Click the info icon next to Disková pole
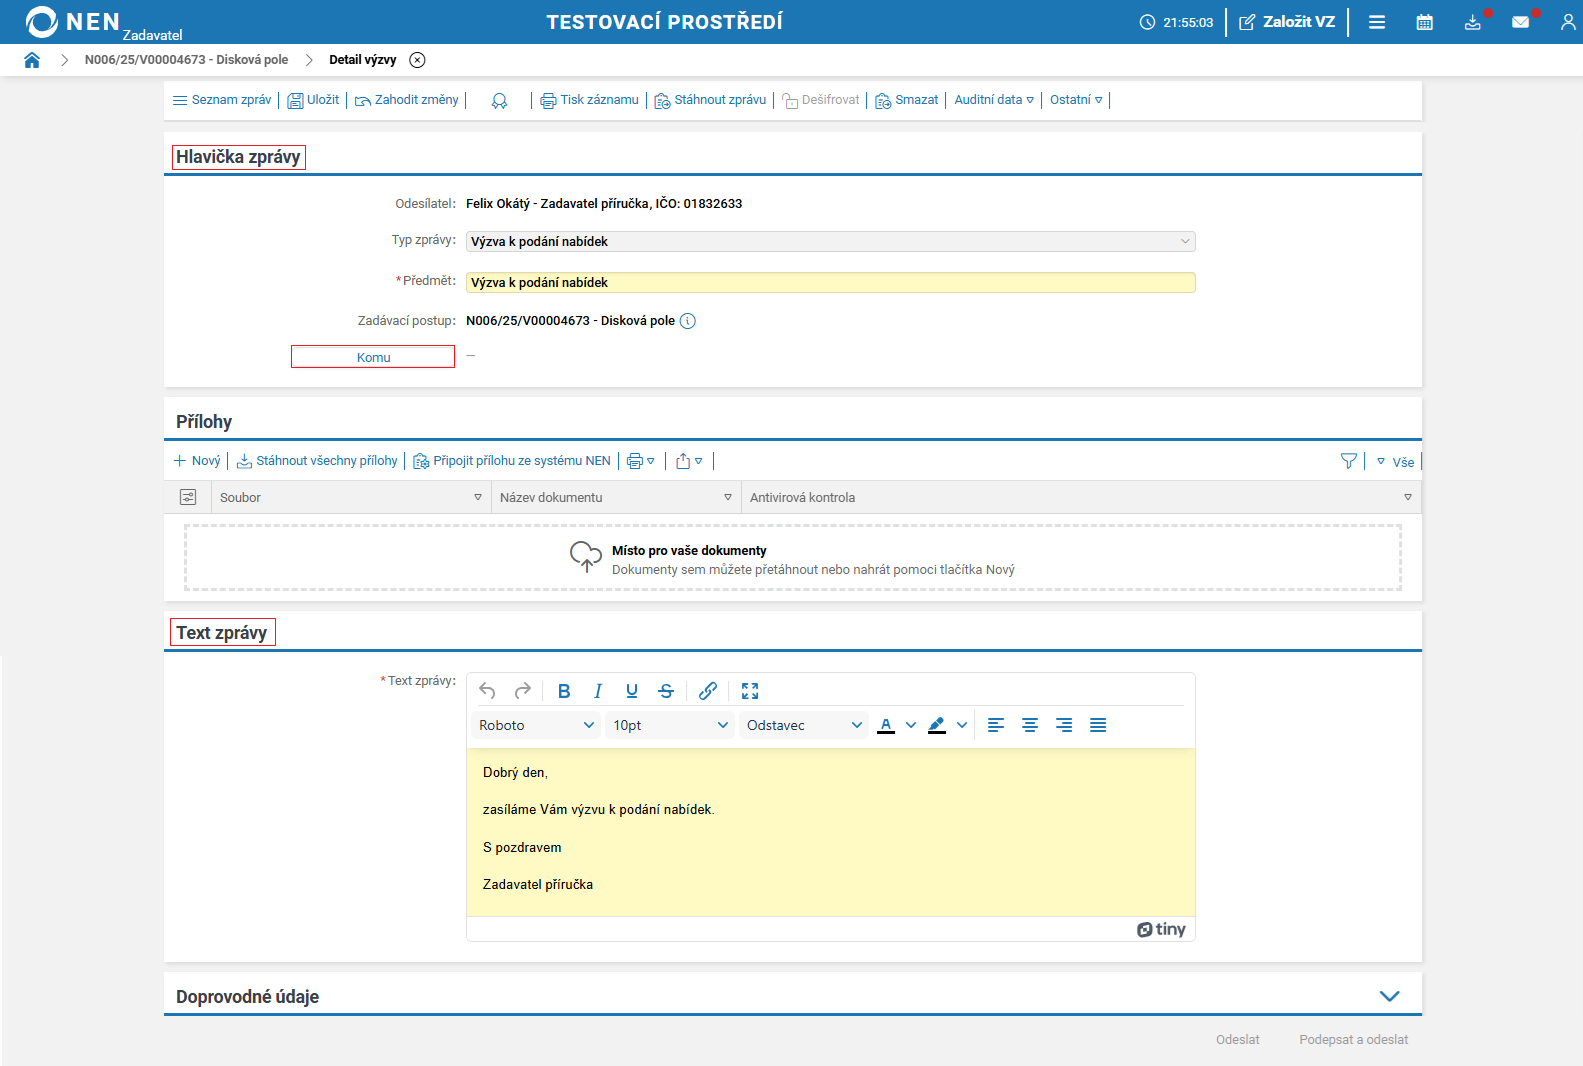This screenshot has width=1583, height=1066. tap(688, 321)
